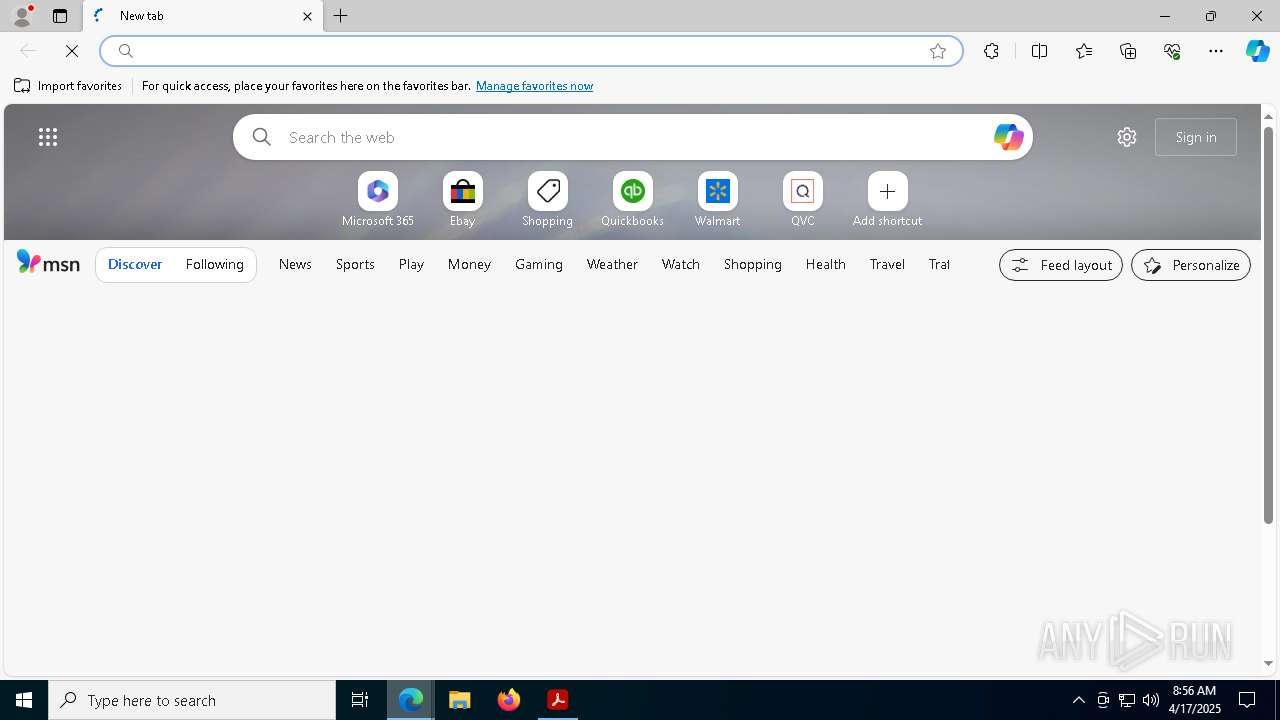1280x720 pixels.
Task: Open File Explorer from taskbar
Action: pos(460,700)
